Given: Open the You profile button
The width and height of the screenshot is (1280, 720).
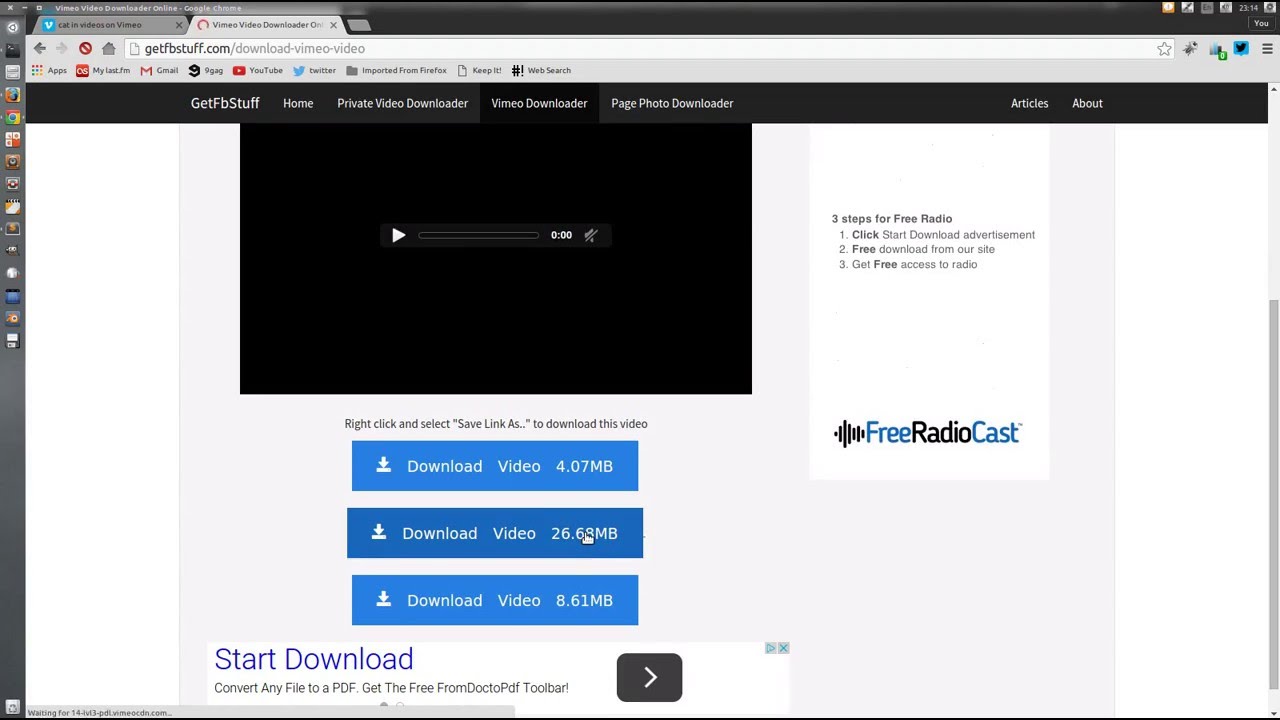Looking at the screenshot, I should click(1260, 23).
